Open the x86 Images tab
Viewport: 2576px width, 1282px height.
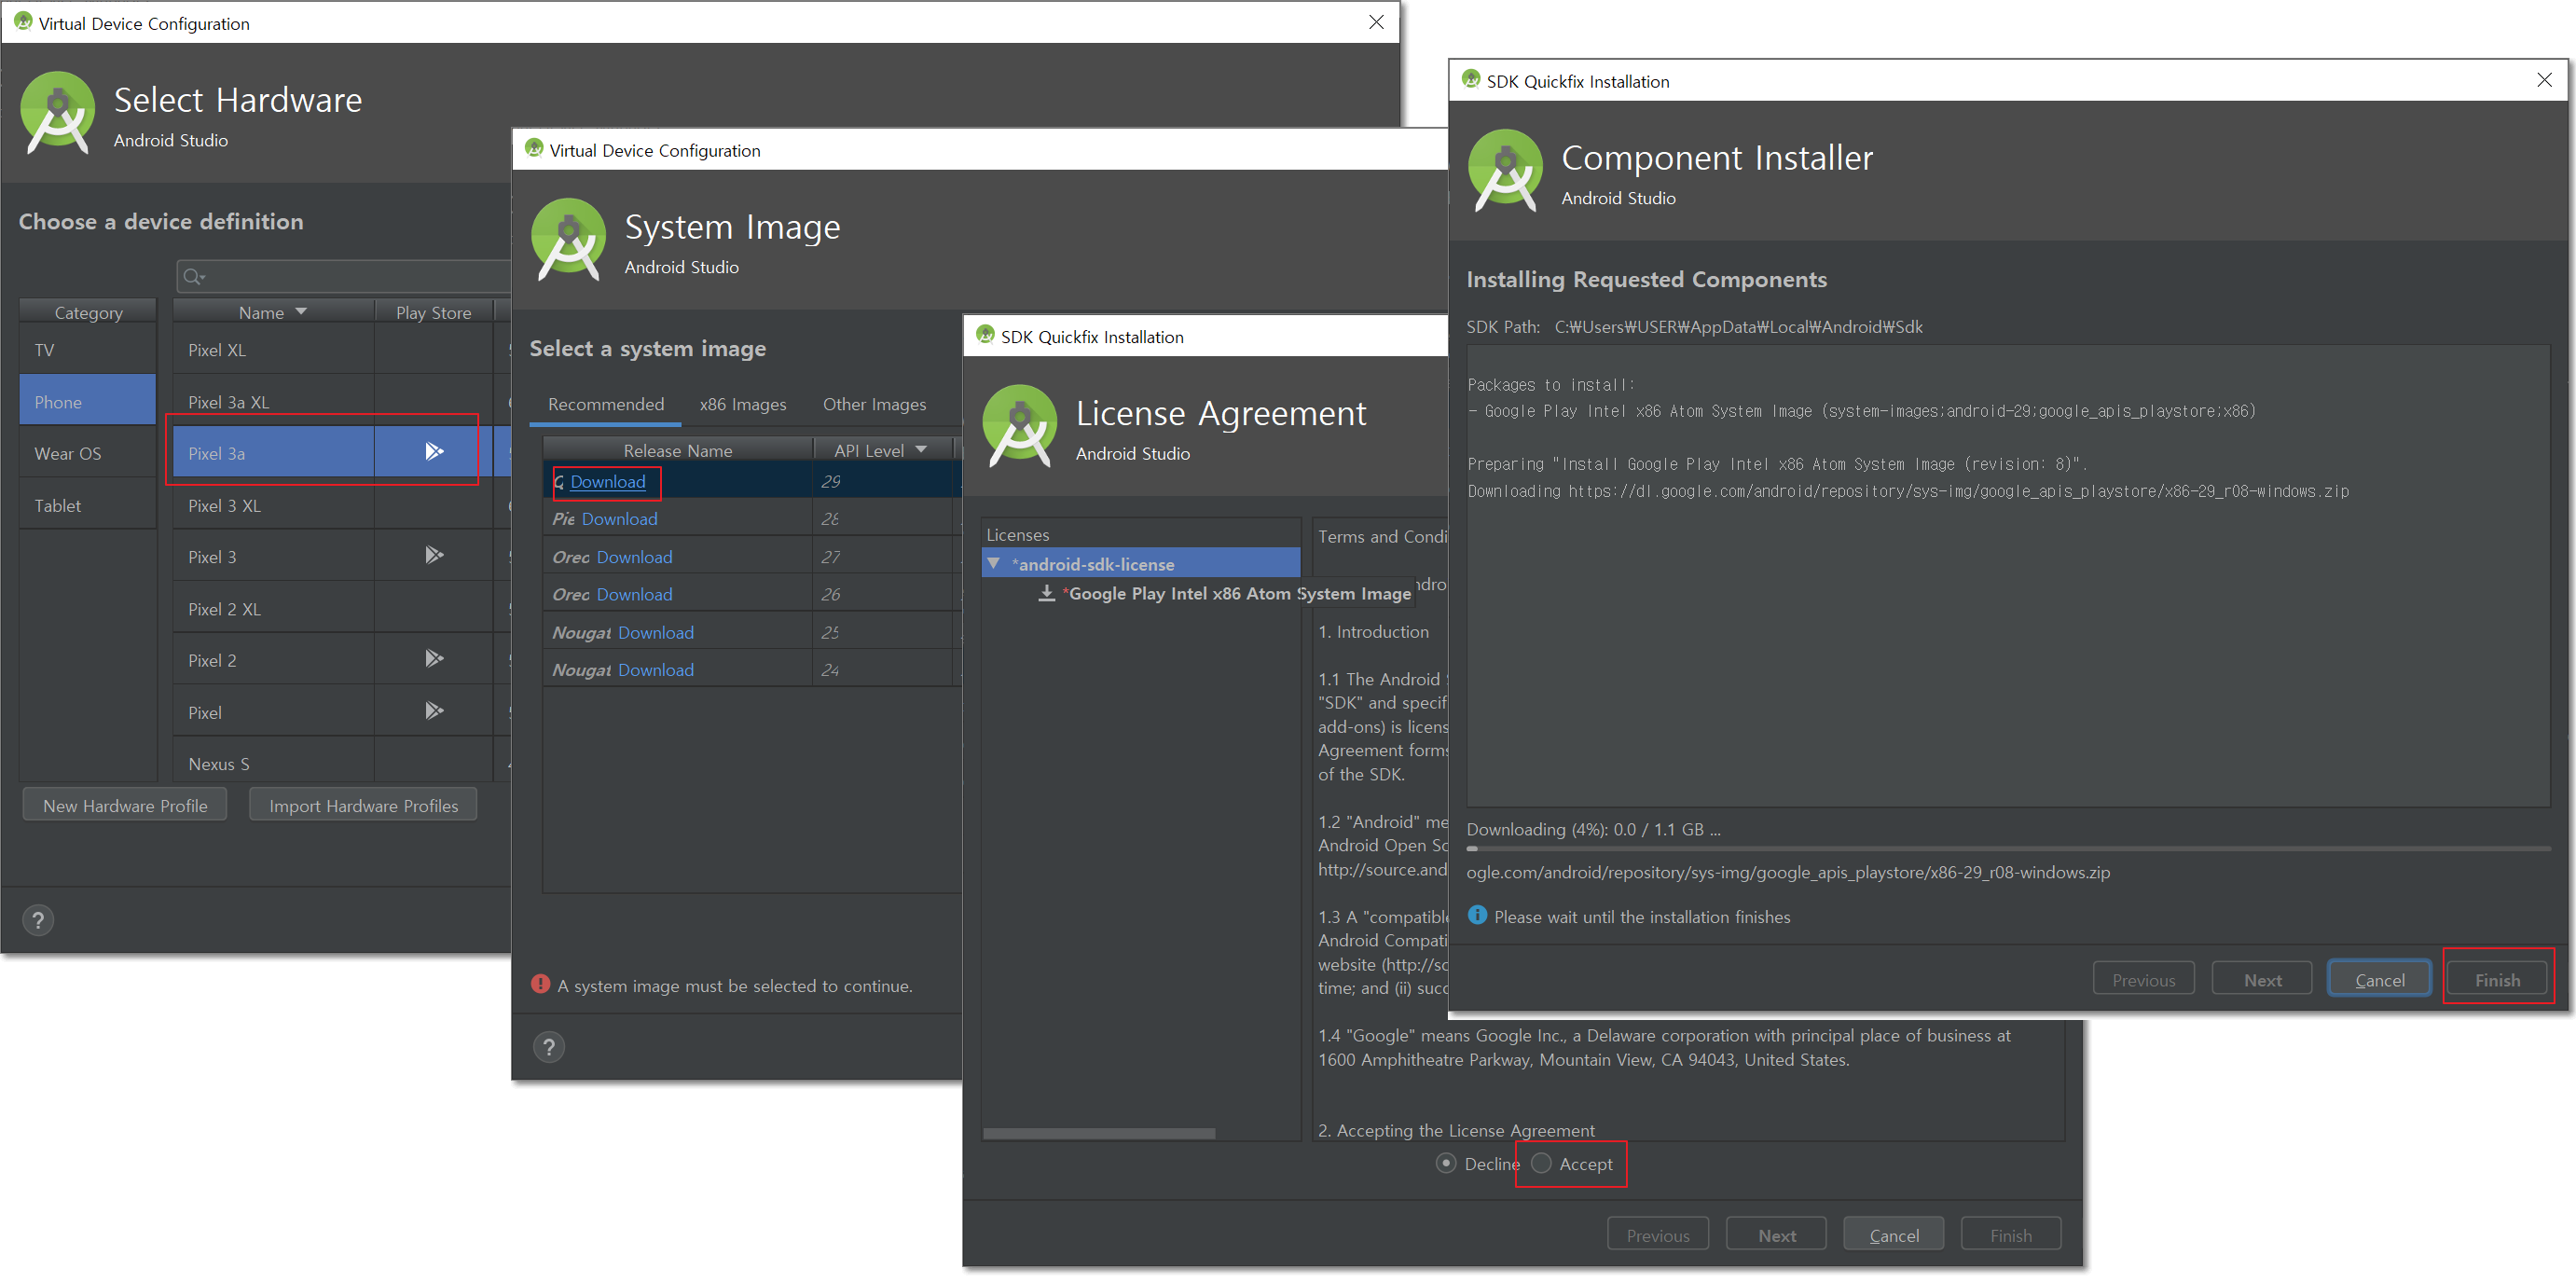point(743,404)
